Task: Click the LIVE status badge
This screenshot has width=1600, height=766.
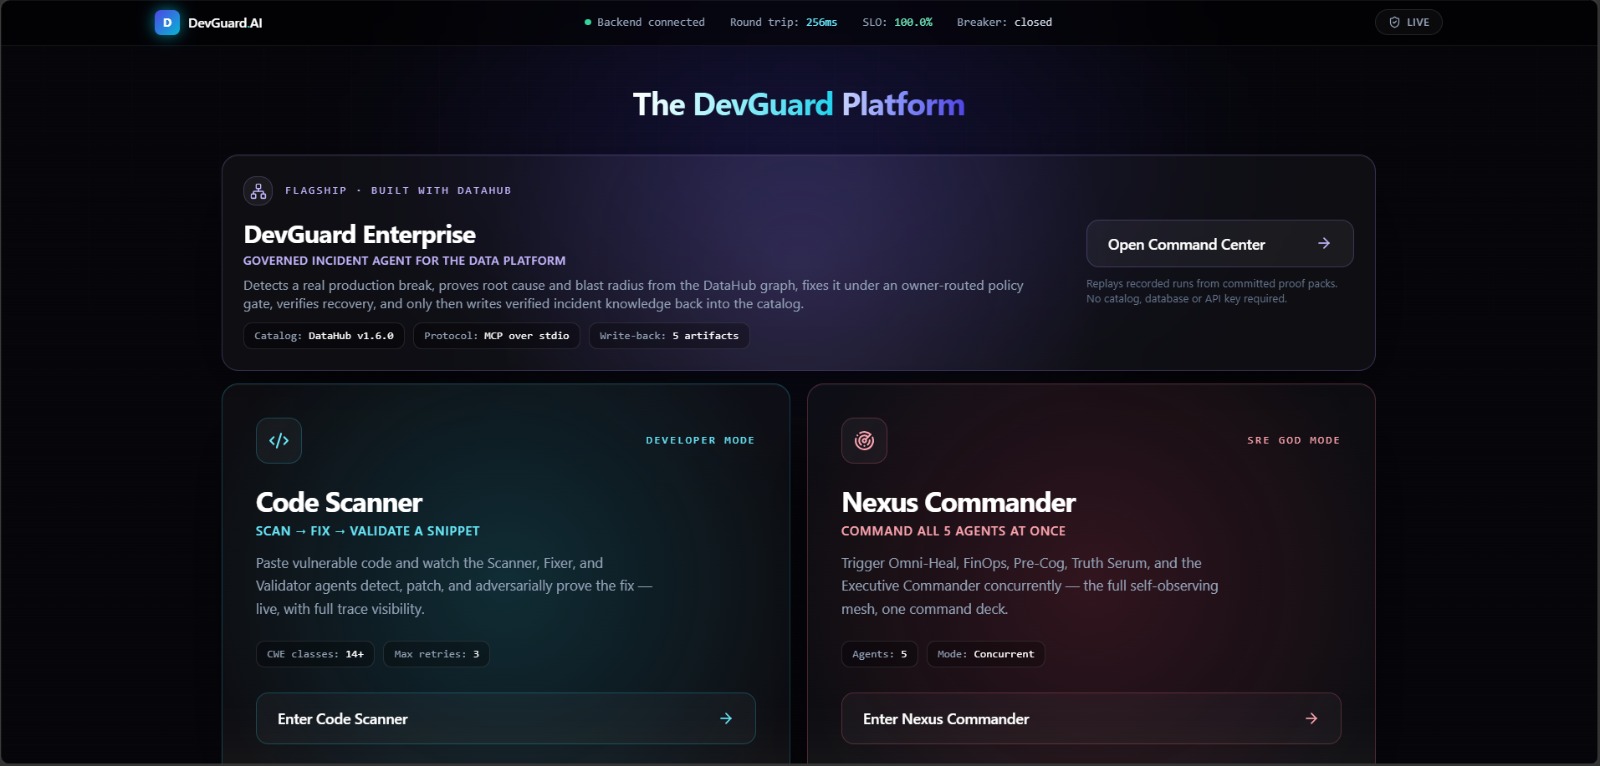Action: [x=1409, y=22]
